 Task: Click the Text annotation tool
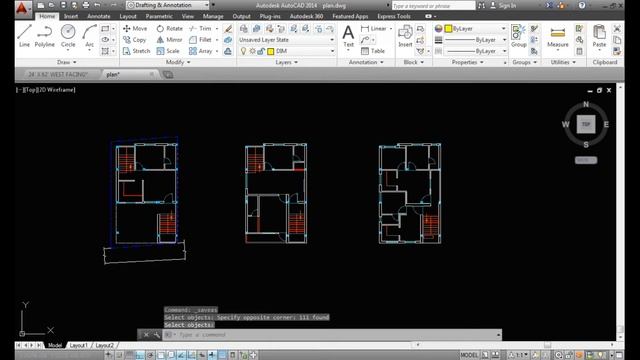(x=348, y=36)
